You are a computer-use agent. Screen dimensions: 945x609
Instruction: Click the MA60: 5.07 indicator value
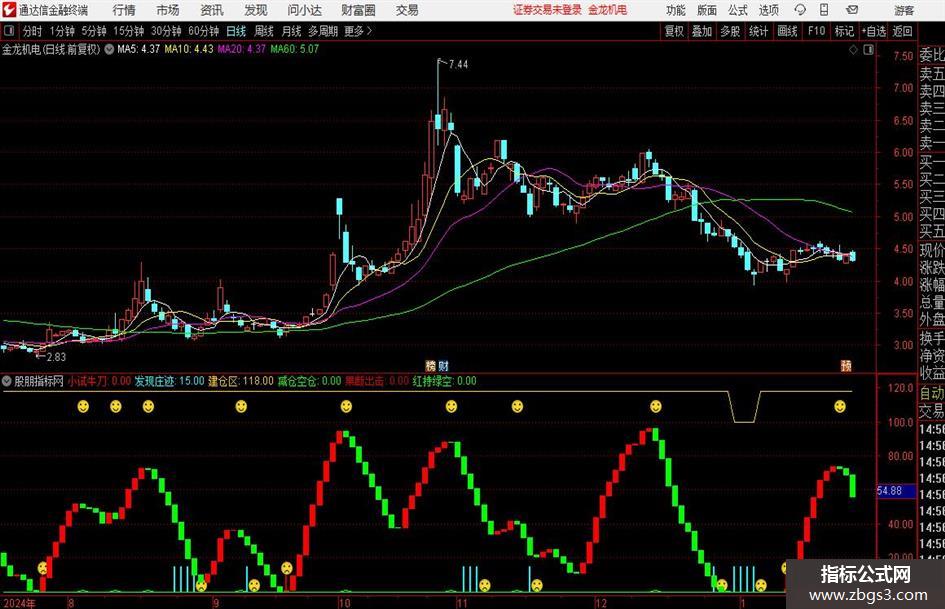pos(294,49)
